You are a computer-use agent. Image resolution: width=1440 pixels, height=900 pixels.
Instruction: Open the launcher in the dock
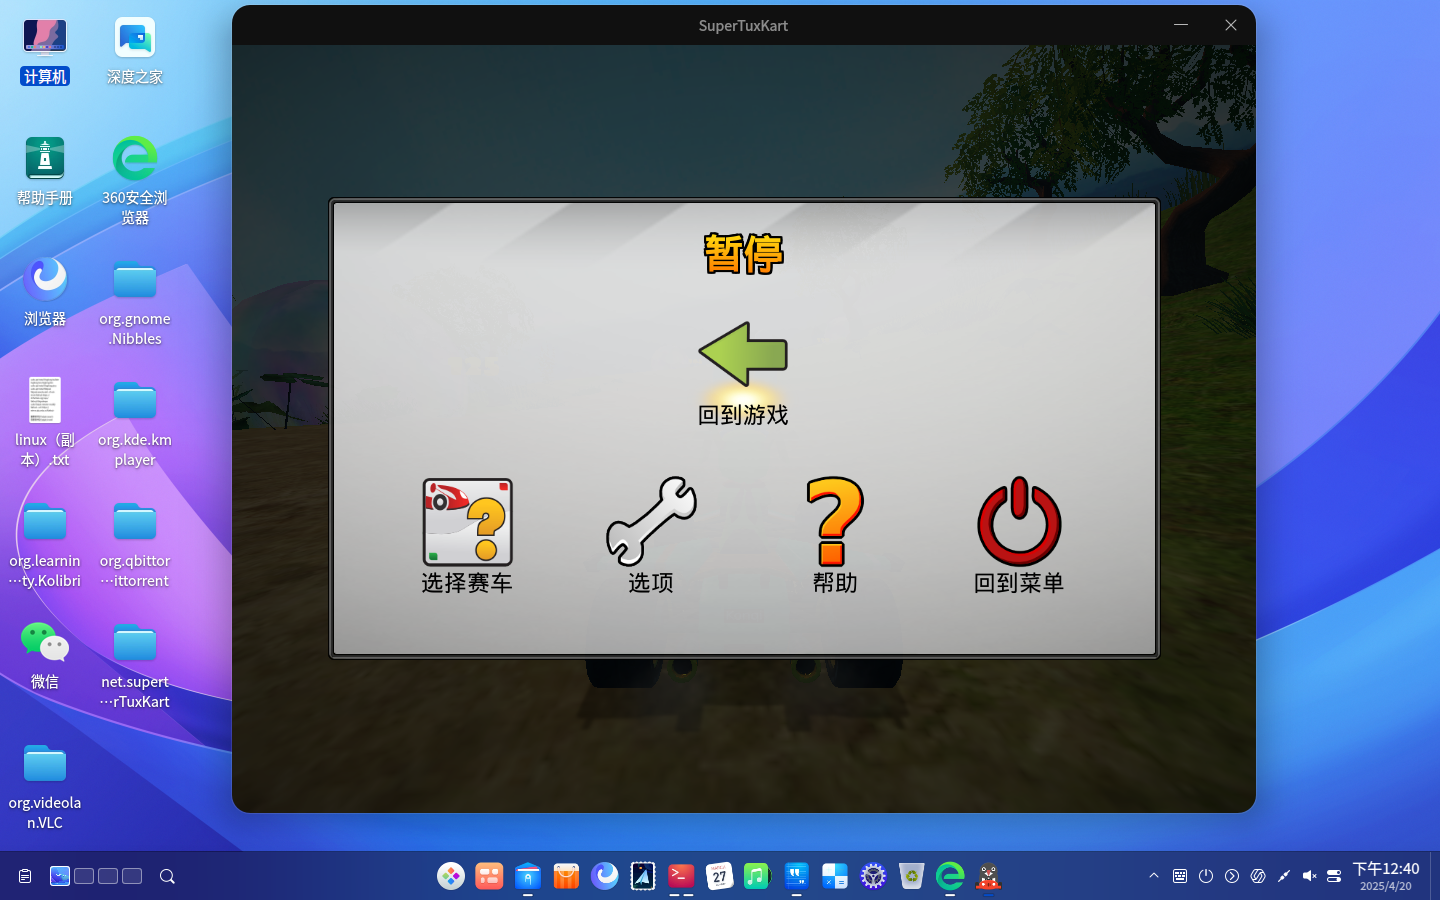(x=451, y=876)
